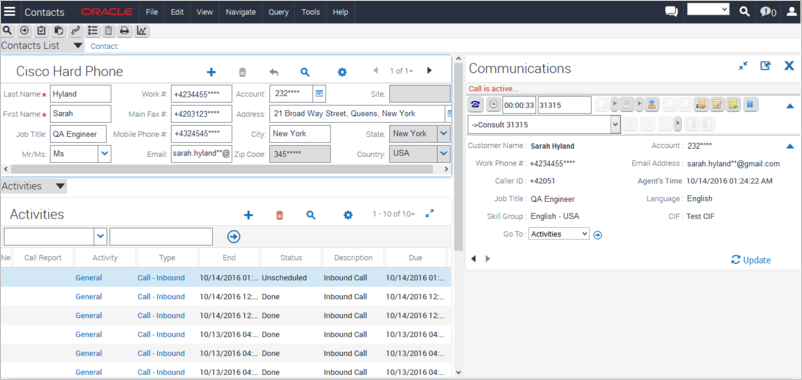This screenshot has height=380, width=802.
Task: Click the phone number field showing 31315
Action: (x=564, y=105)
